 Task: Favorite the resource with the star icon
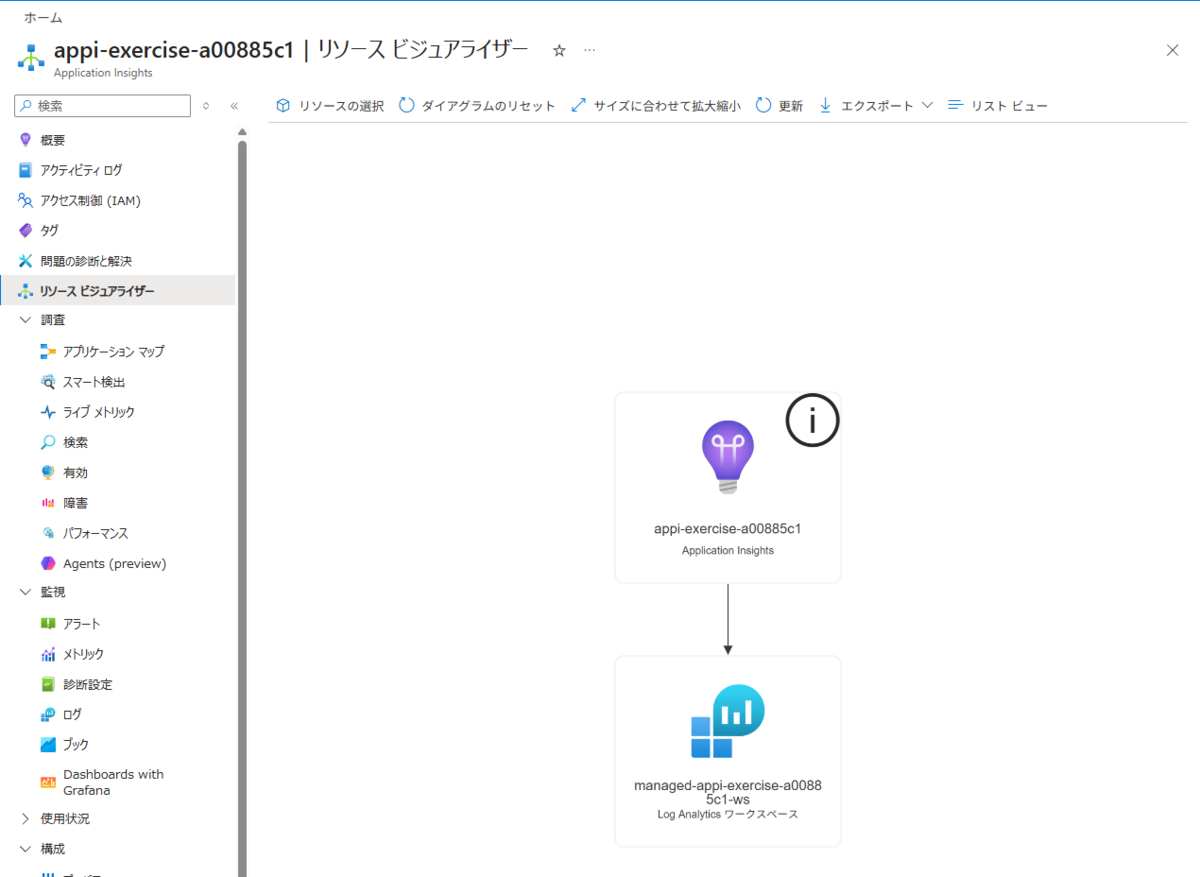click(x=559, y=50)
